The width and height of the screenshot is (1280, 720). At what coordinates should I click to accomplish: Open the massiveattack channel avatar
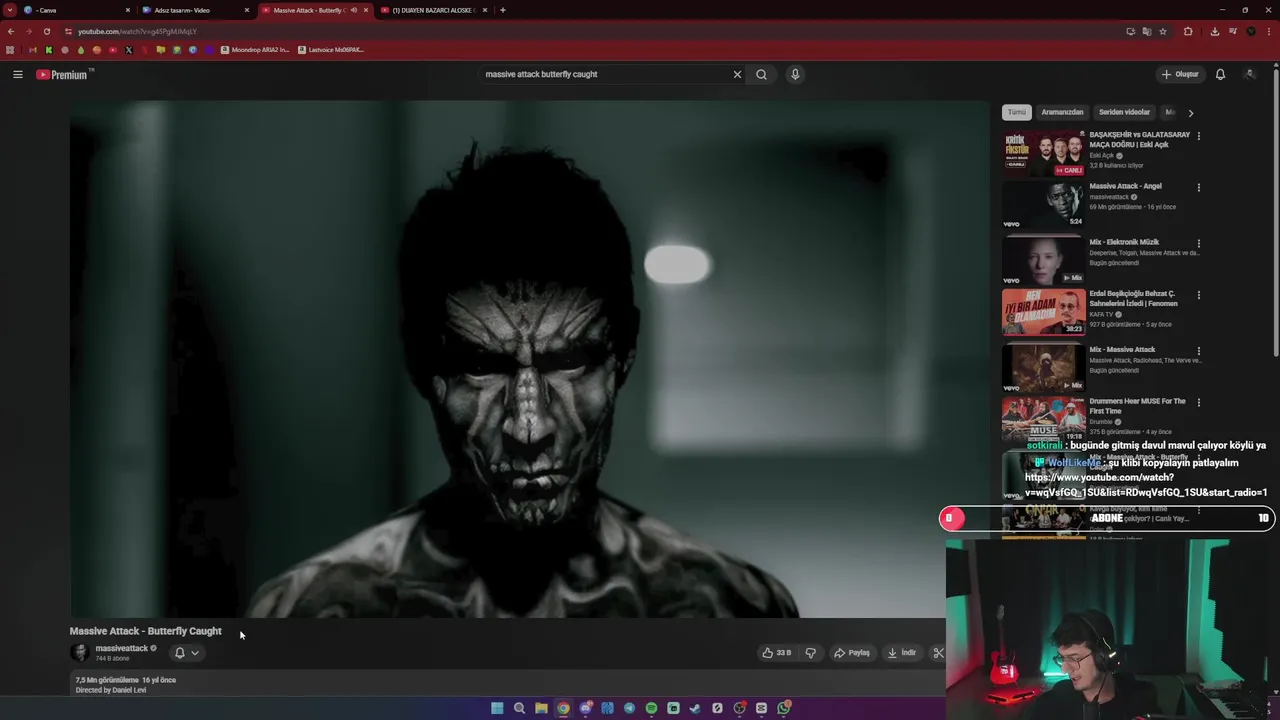pyautogui.click(x=79, y=652)
